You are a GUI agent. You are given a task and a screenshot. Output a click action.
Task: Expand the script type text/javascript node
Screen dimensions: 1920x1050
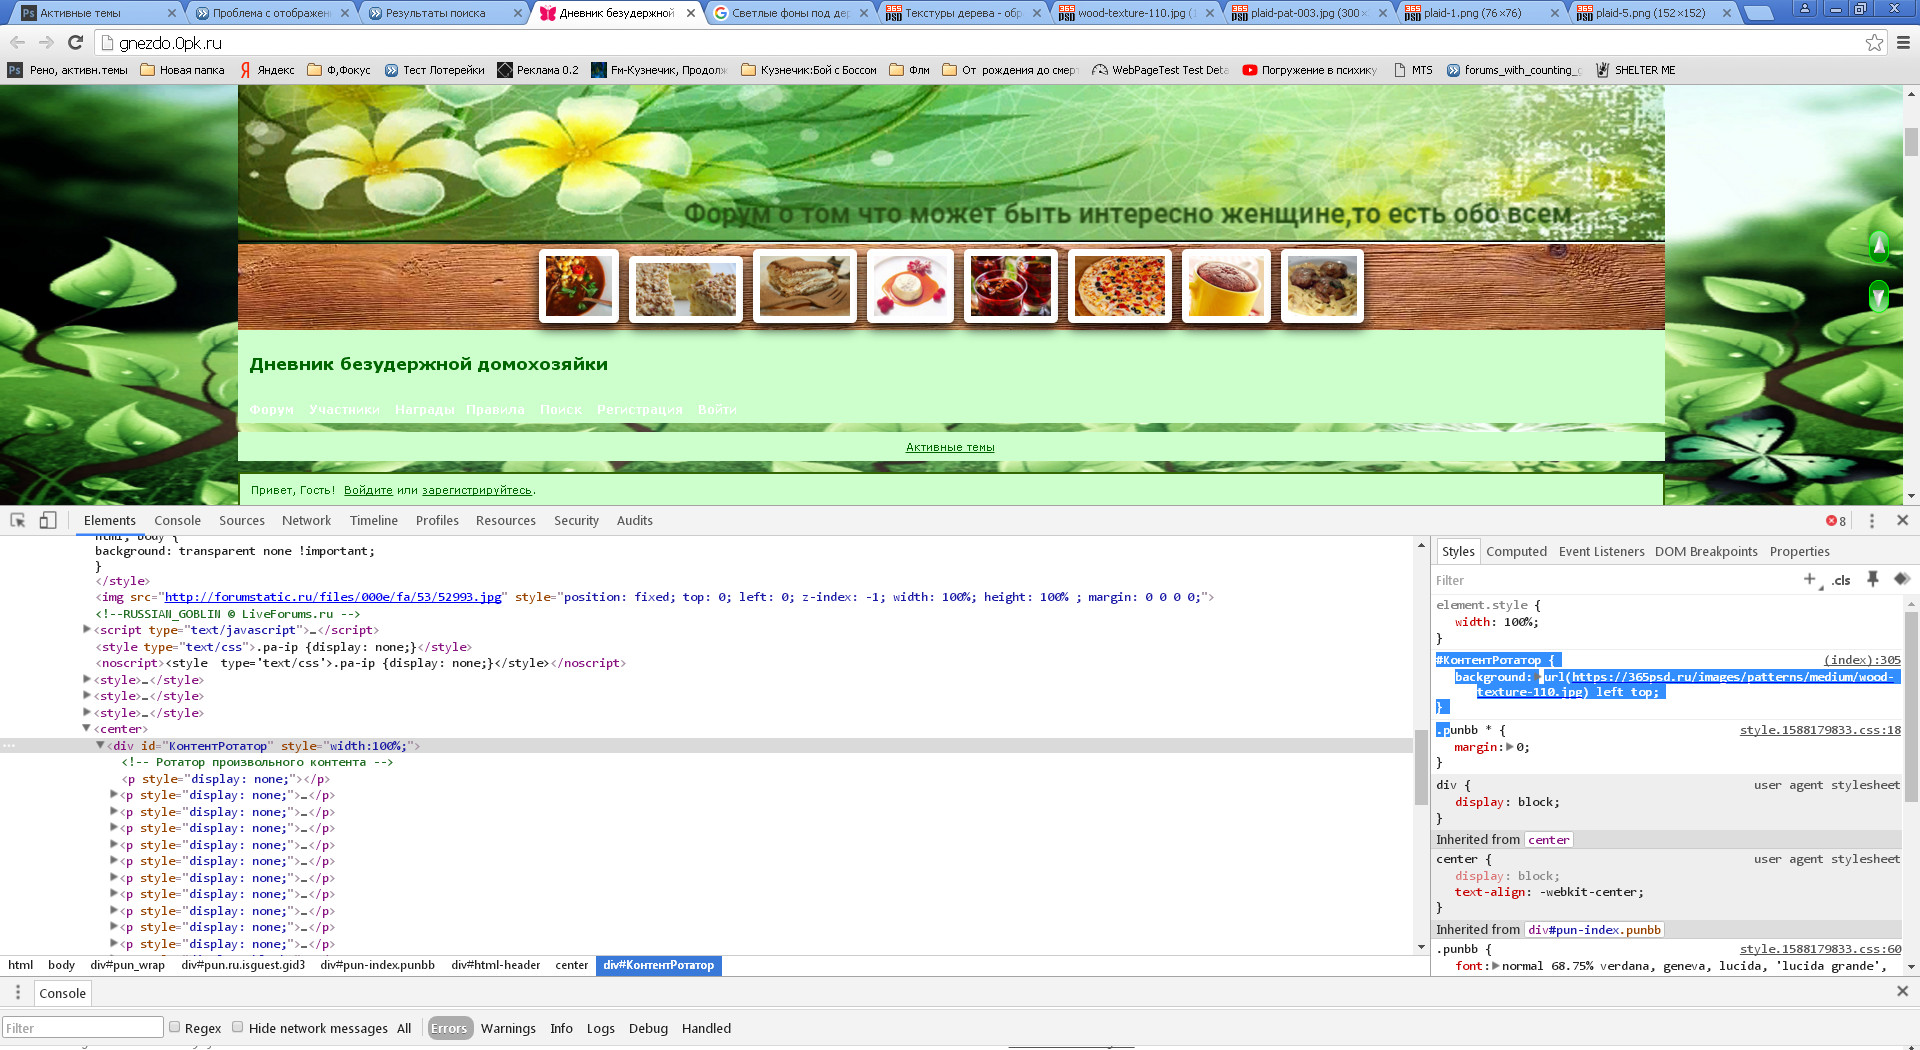click(x=87, y=630)
